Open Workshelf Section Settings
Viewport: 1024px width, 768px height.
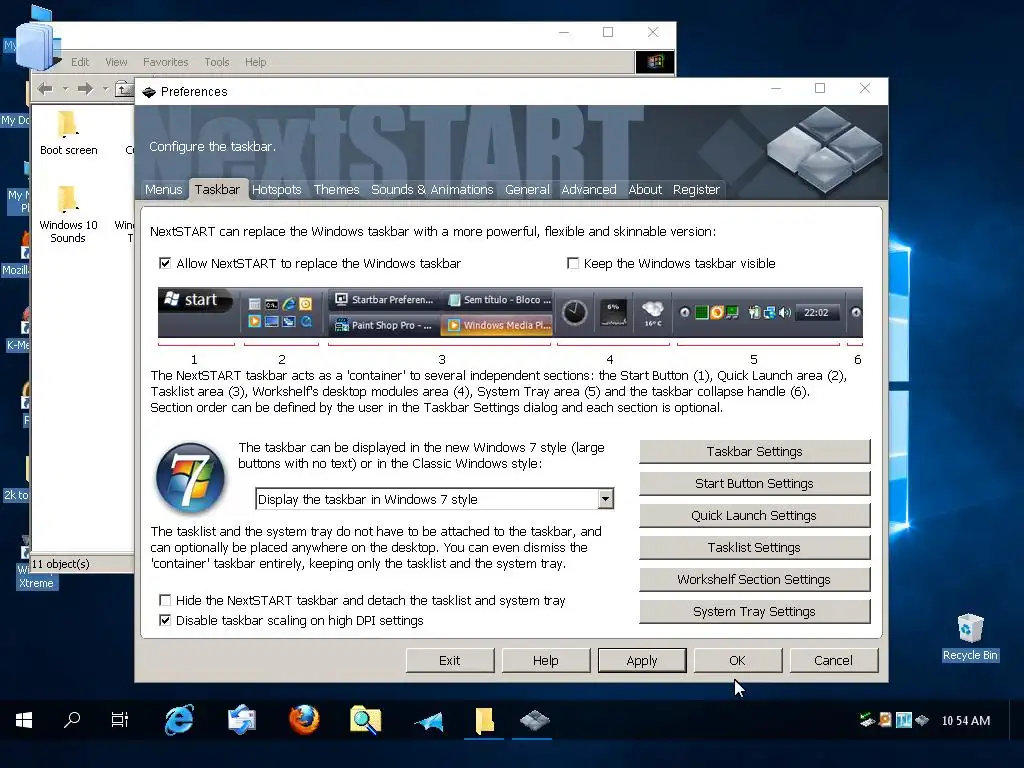click(754, 579)
